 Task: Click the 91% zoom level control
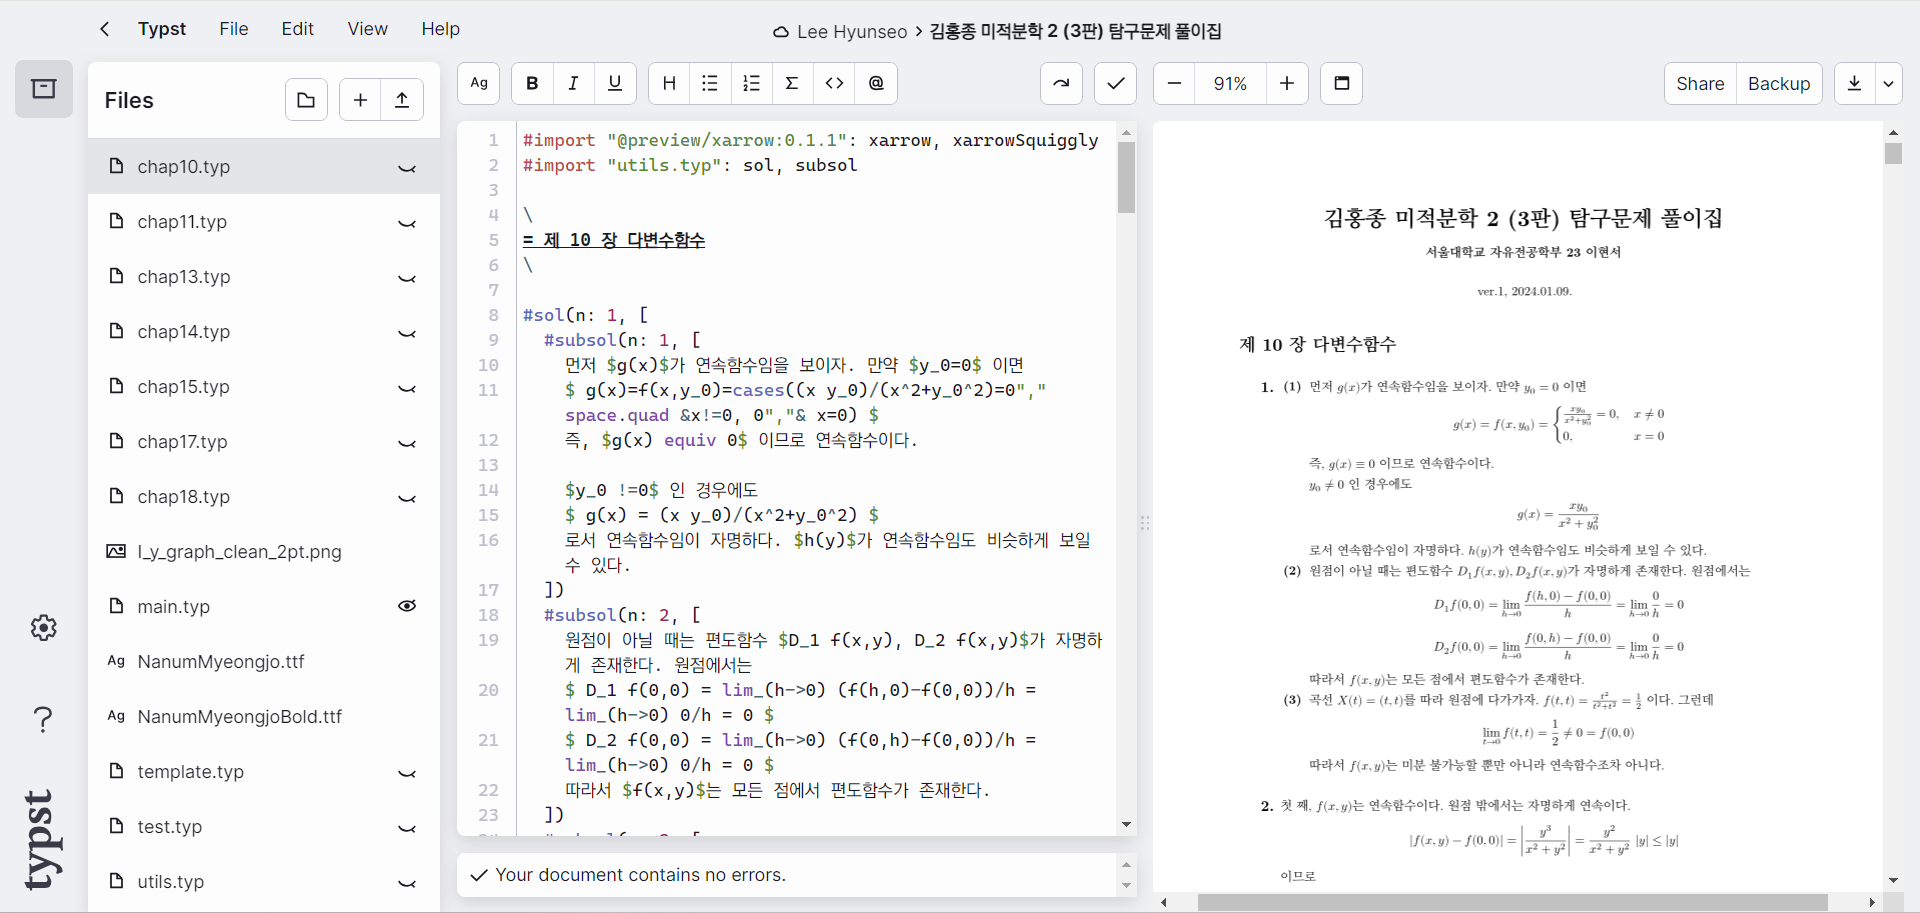(1230, 83)
